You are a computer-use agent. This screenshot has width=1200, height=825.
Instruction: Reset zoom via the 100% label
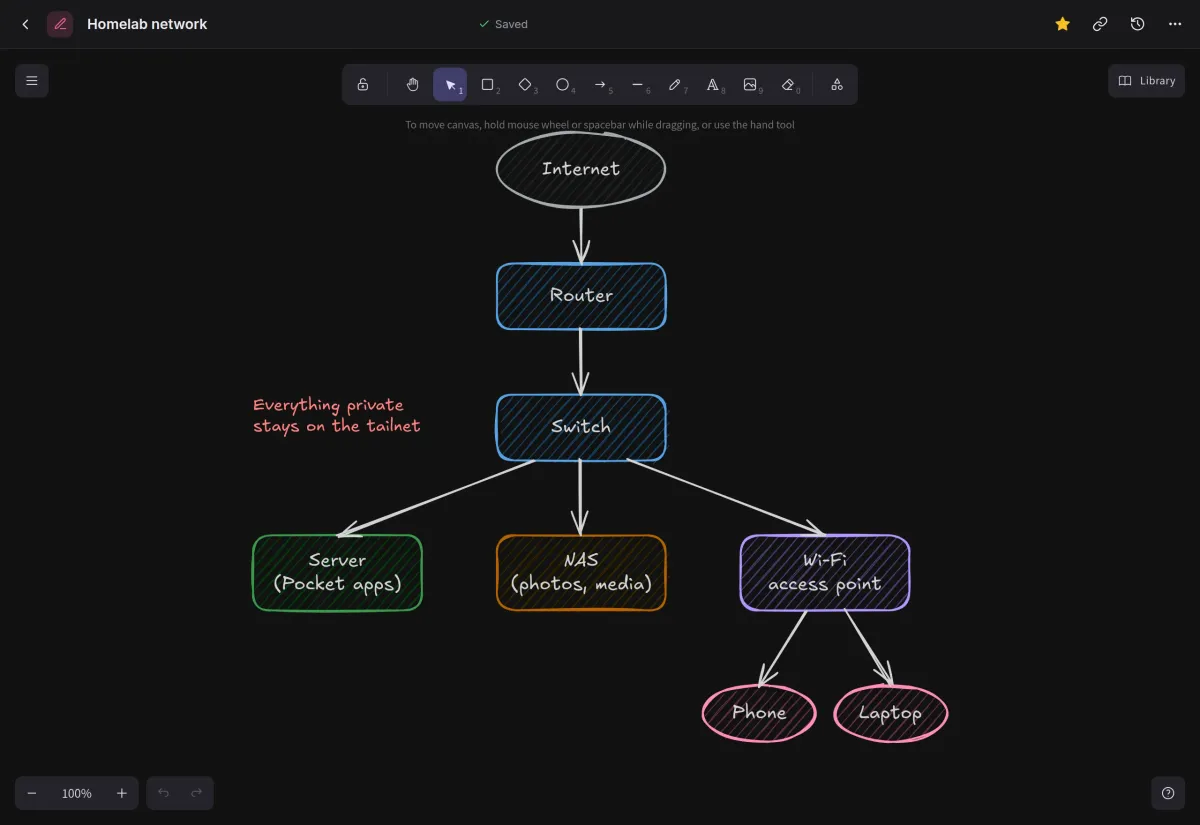pyautogui.click(x=77, y=793)
